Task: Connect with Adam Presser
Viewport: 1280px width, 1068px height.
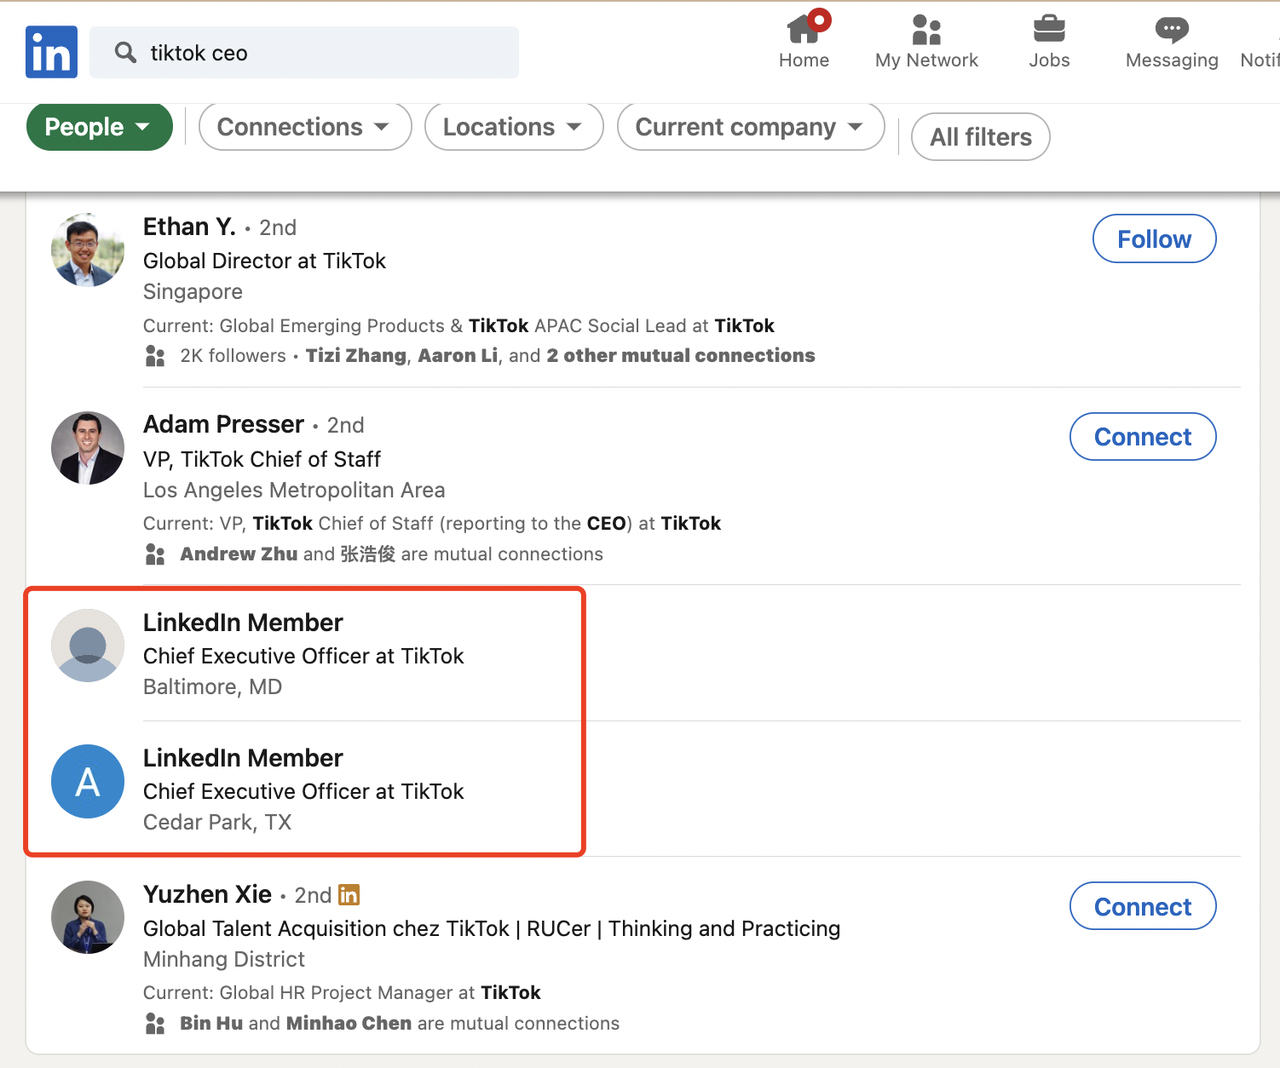Action: pos(1142,437)
